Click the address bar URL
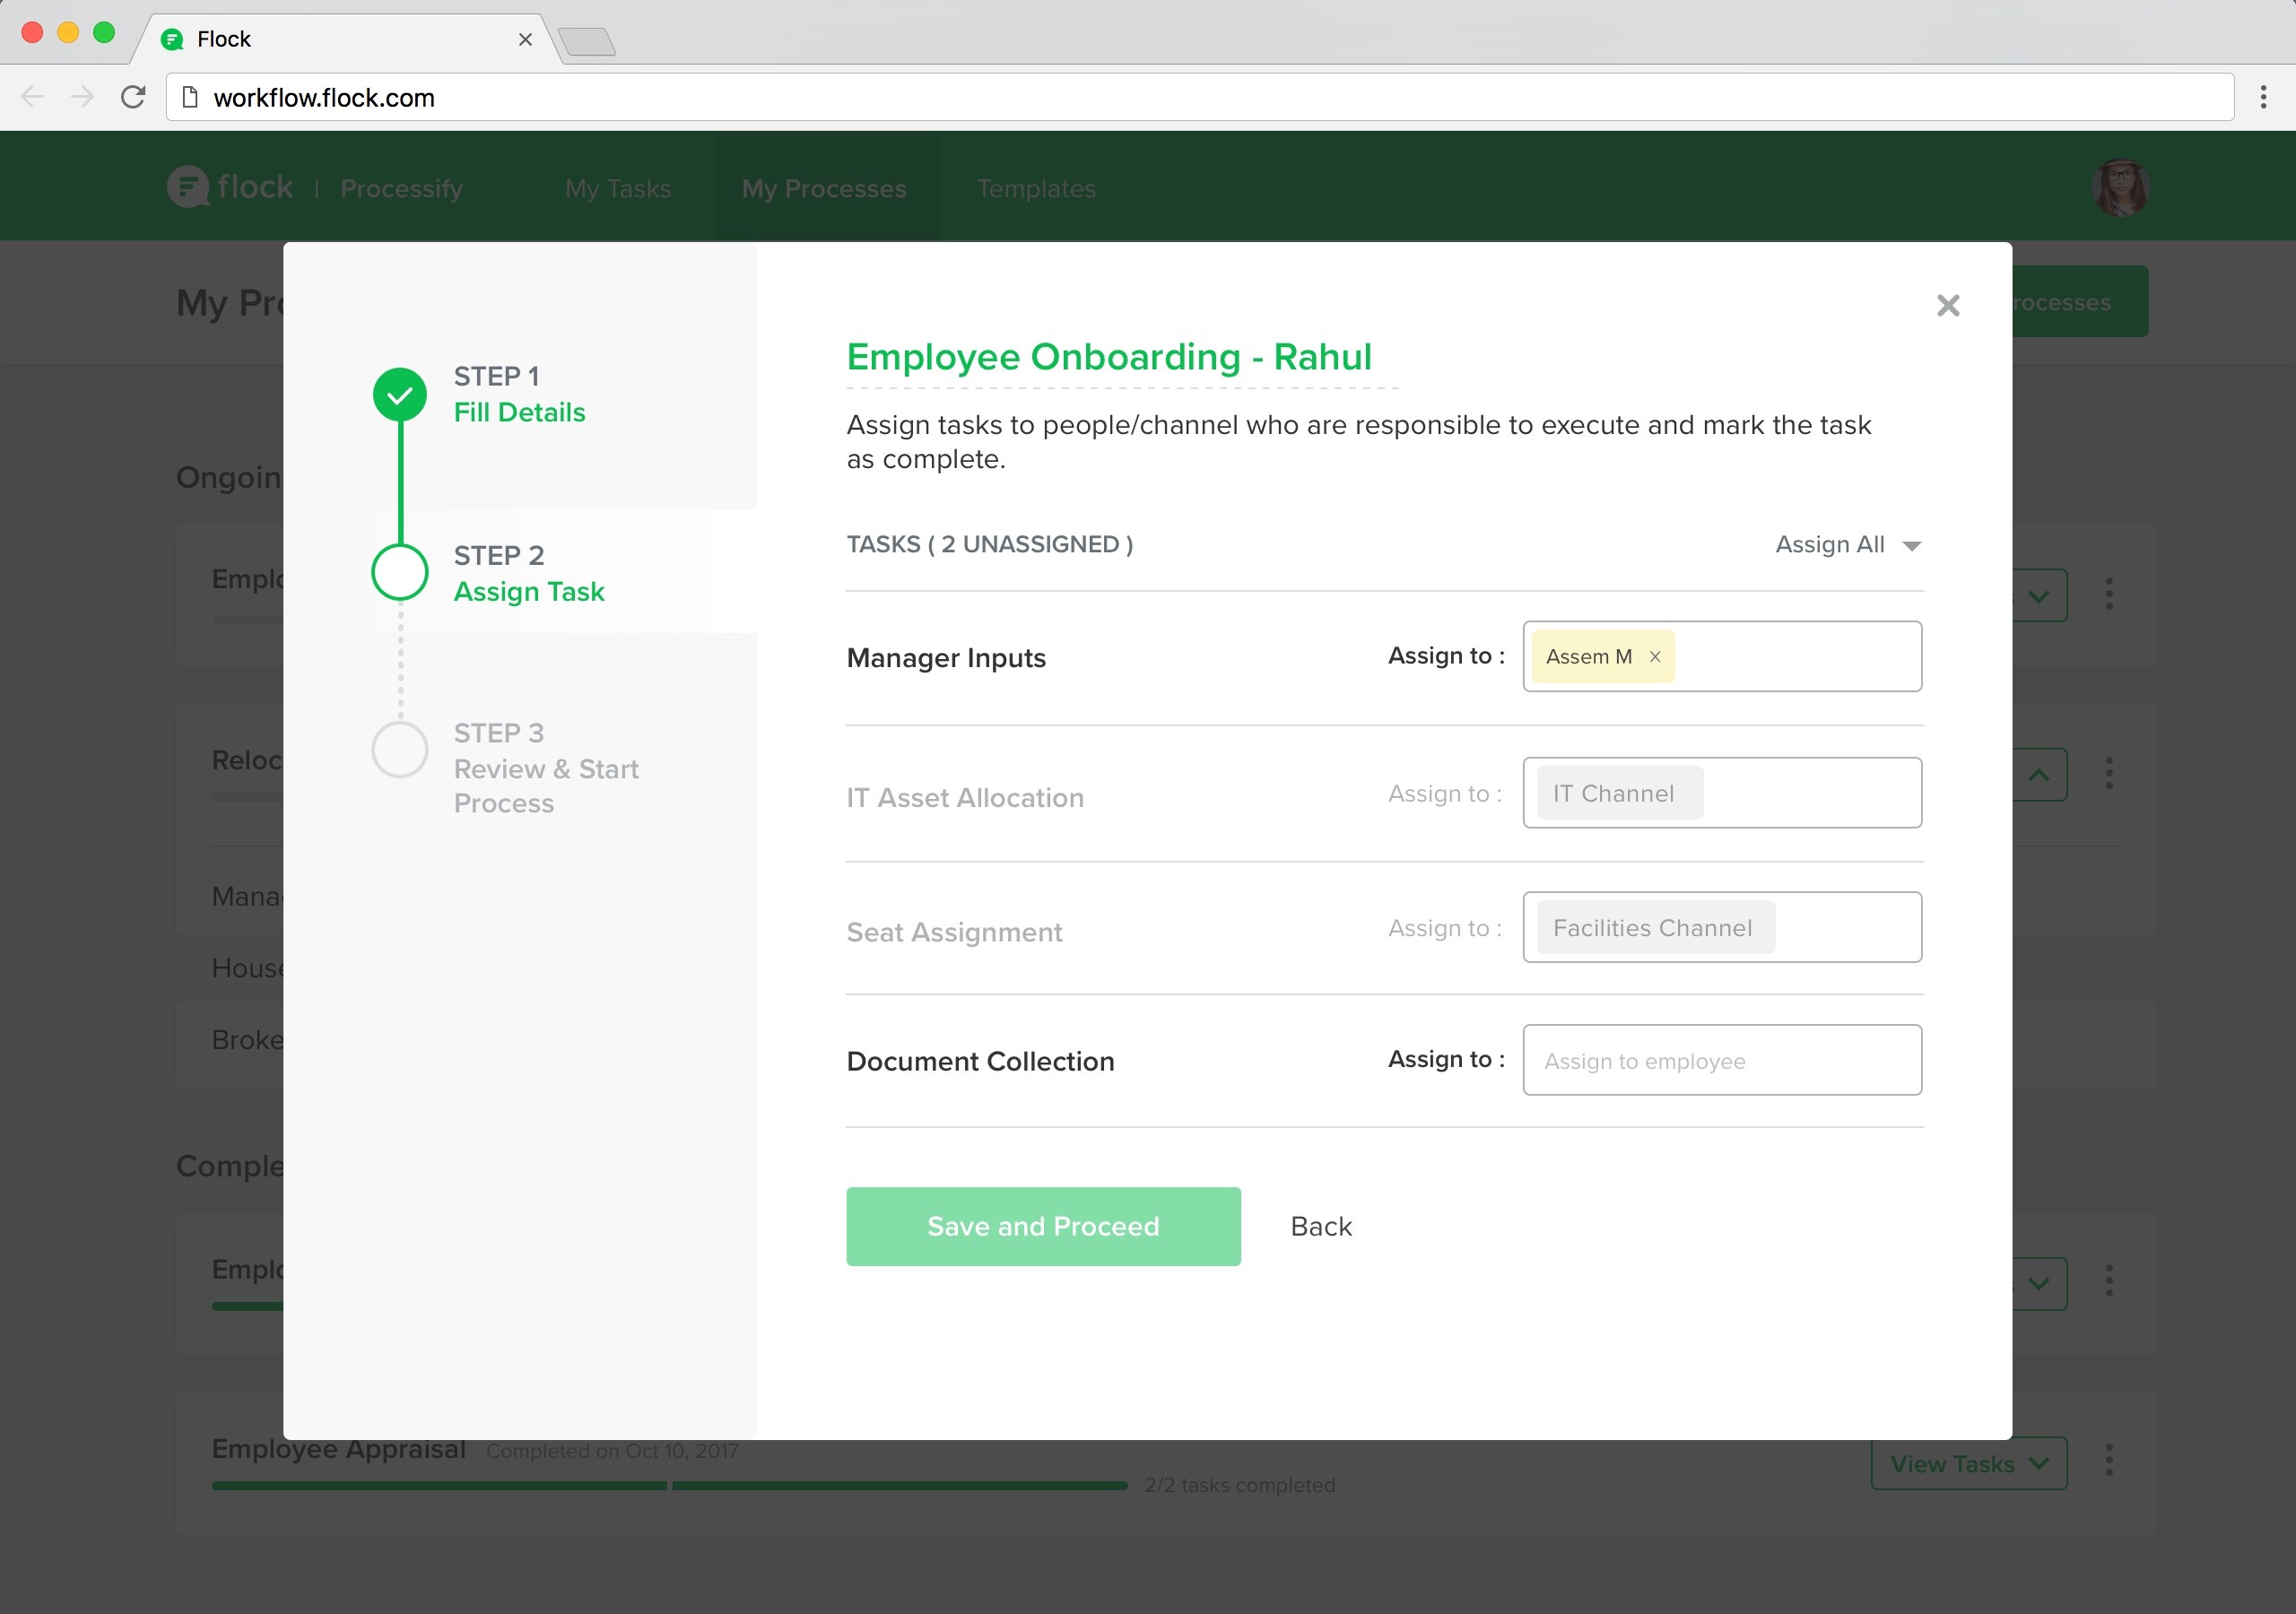 [324, 97]
